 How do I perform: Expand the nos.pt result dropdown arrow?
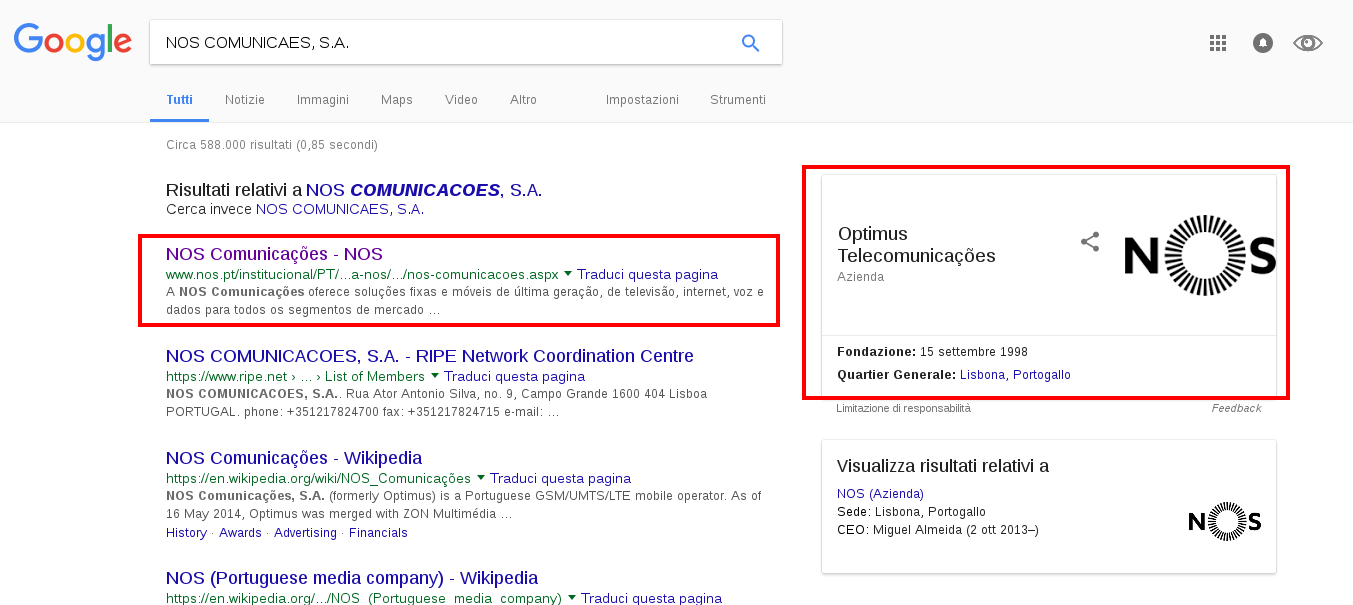[x=568, y=273]
